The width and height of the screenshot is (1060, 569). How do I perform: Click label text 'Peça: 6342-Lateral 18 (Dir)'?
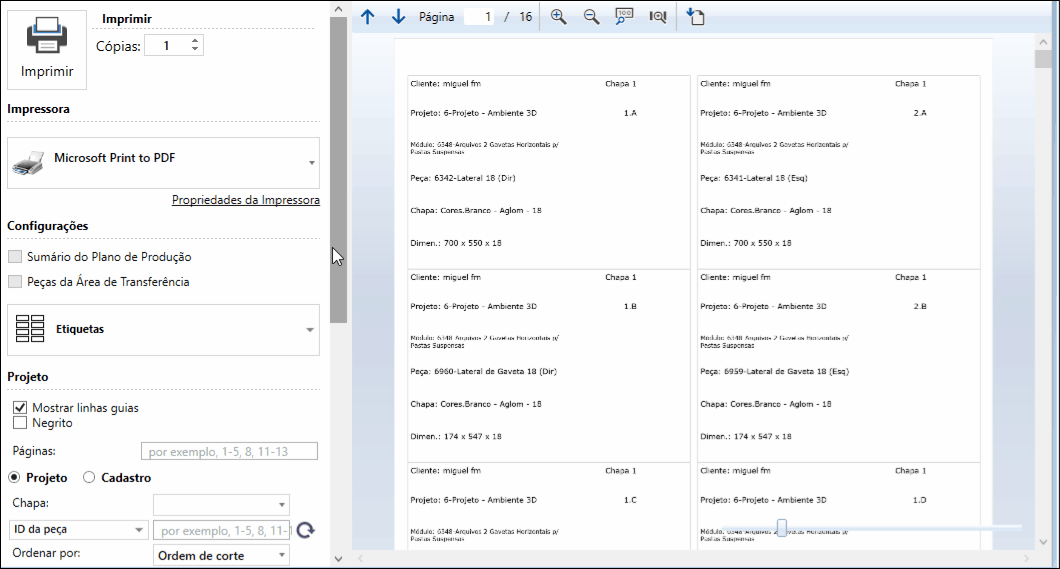(x=462, y=178)
